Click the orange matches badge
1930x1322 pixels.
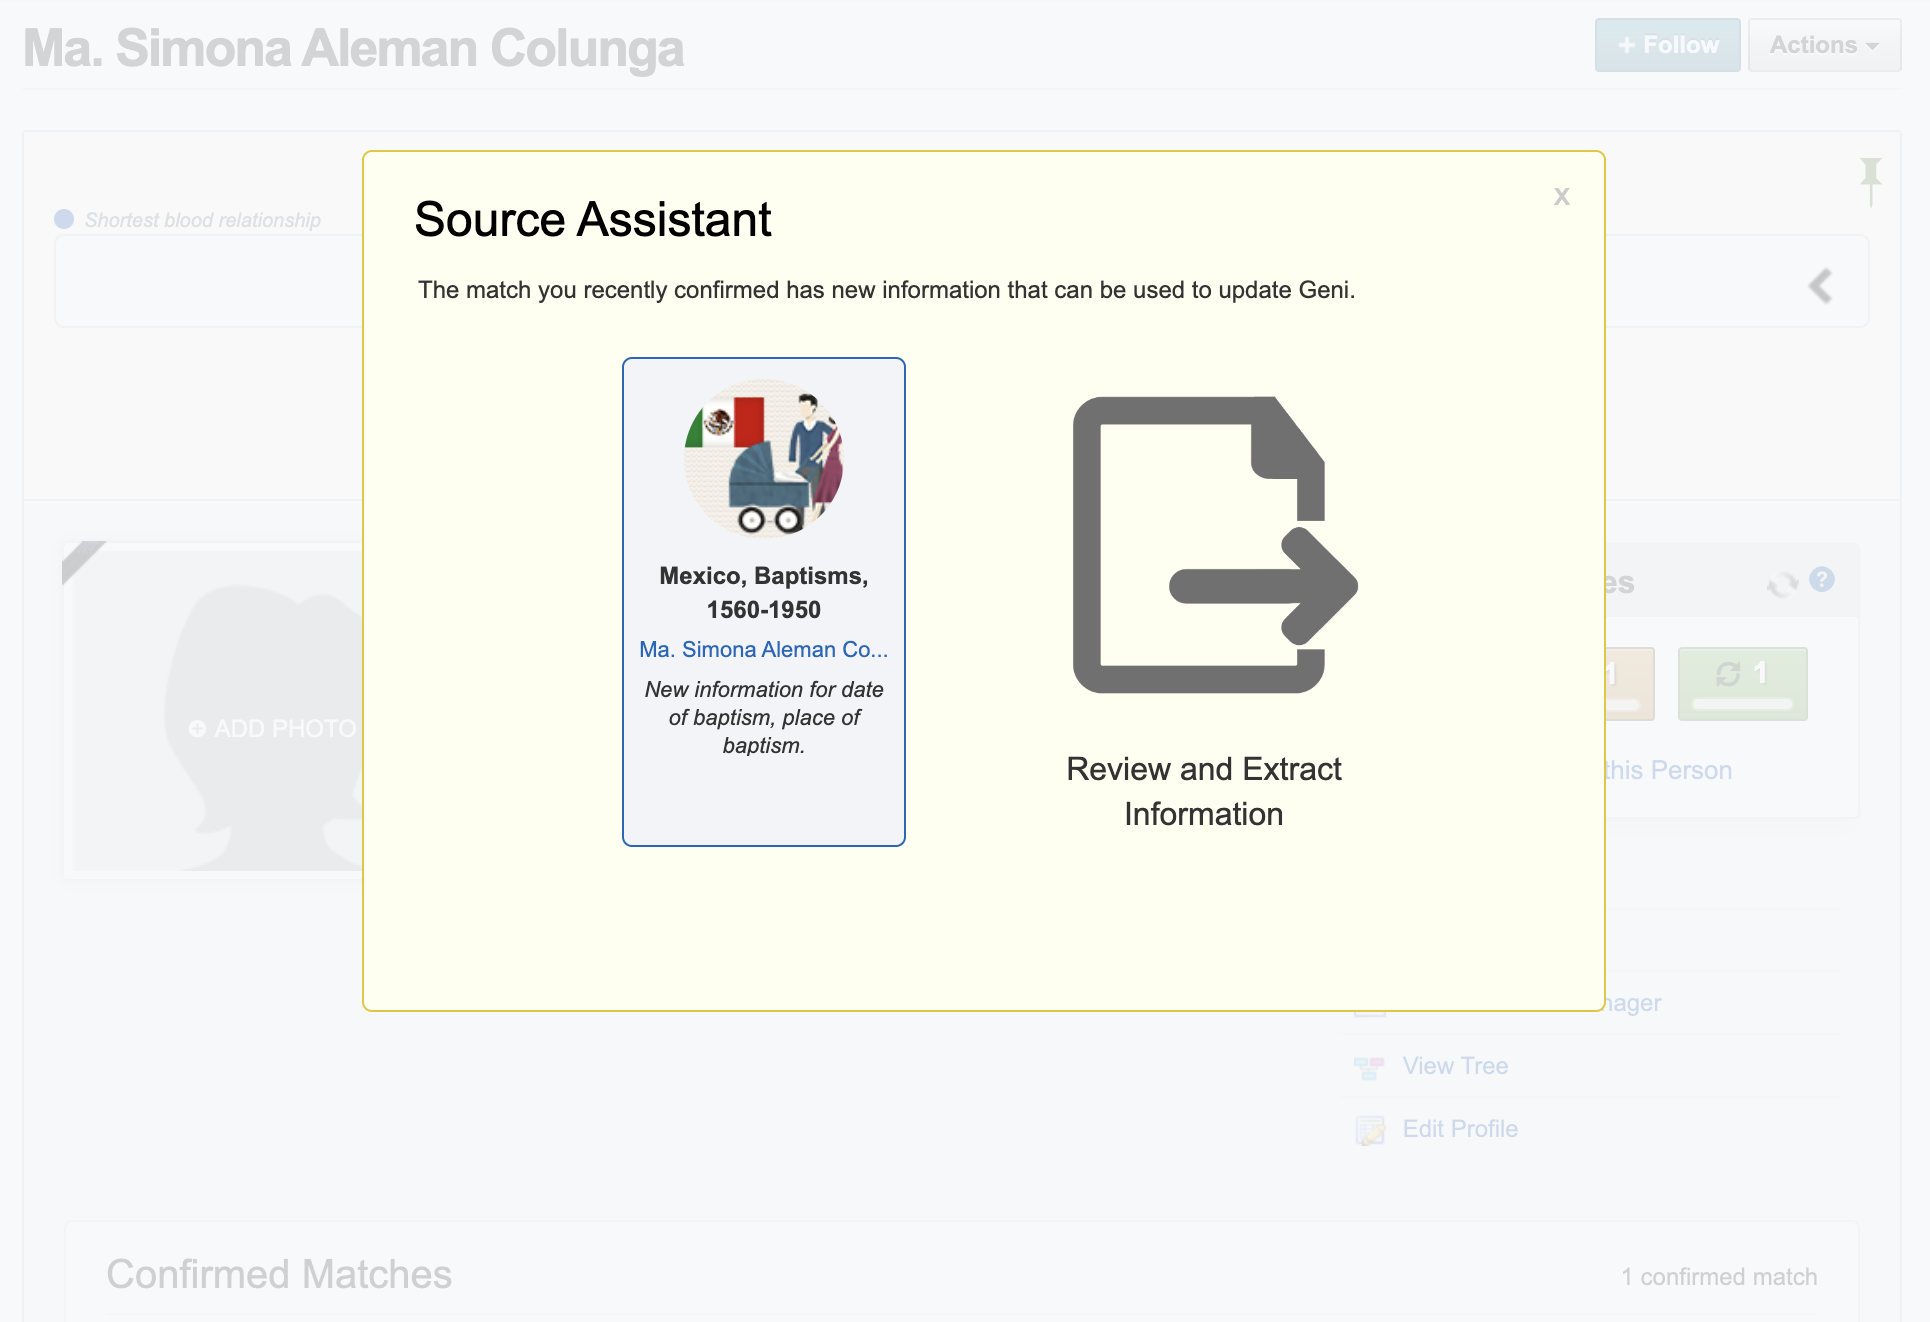click(x=1630, y=683)
